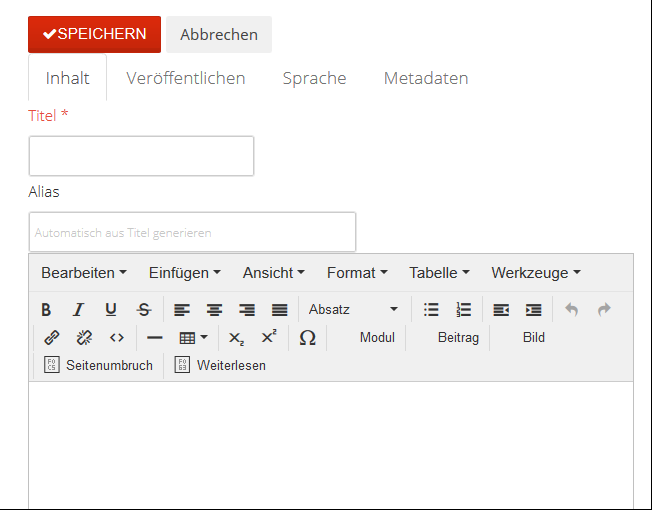Open the Tabelle menu

coord(440,273)
